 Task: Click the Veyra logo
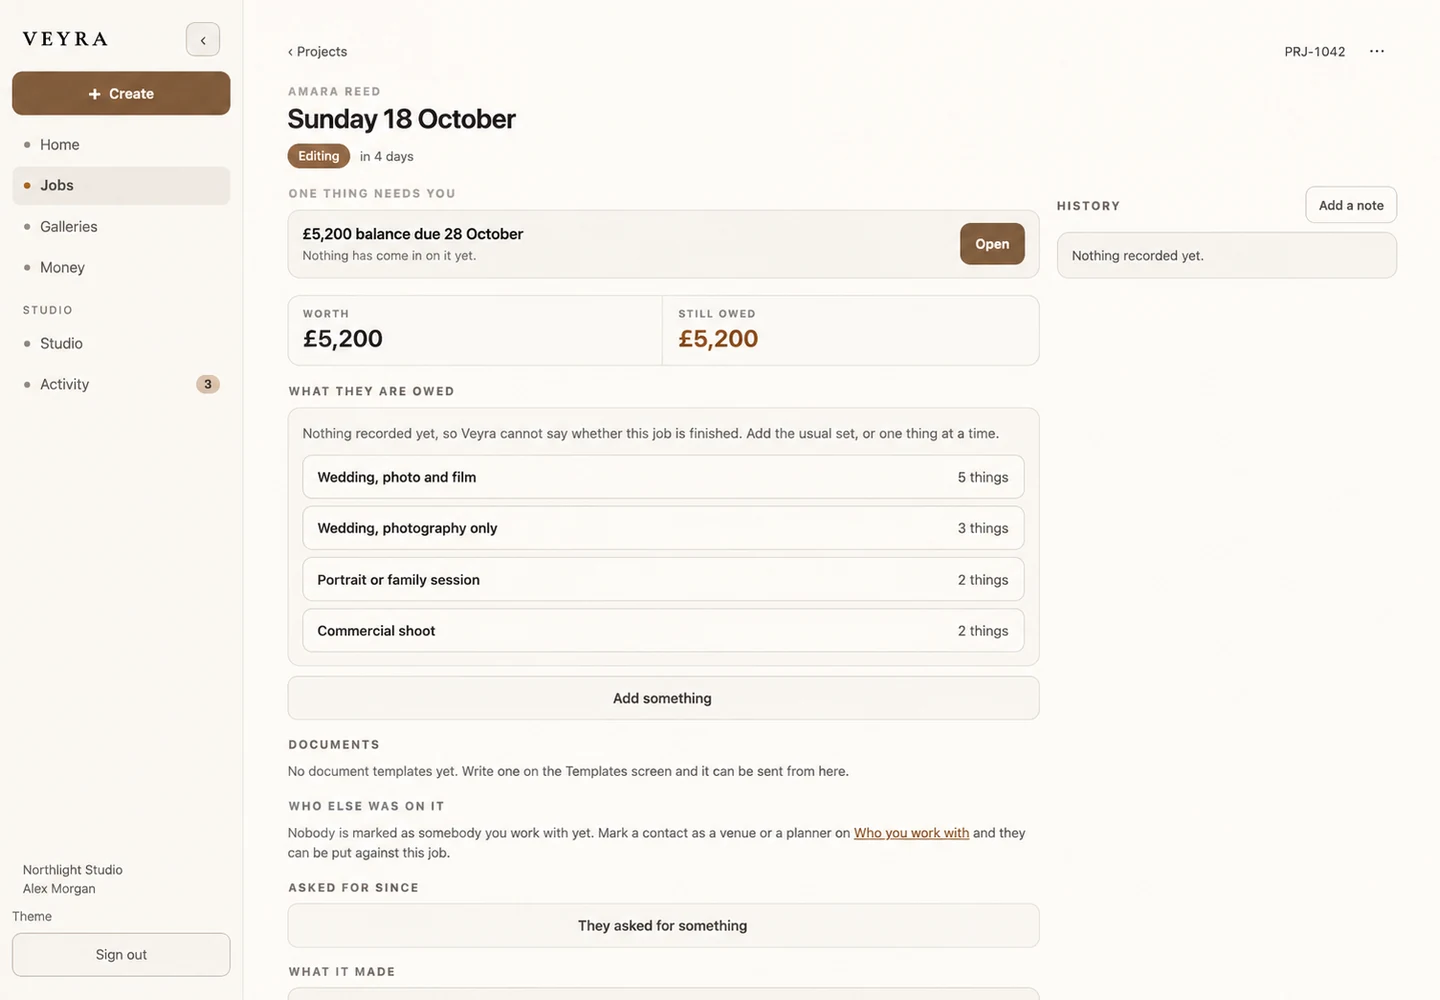click(65, 39)
